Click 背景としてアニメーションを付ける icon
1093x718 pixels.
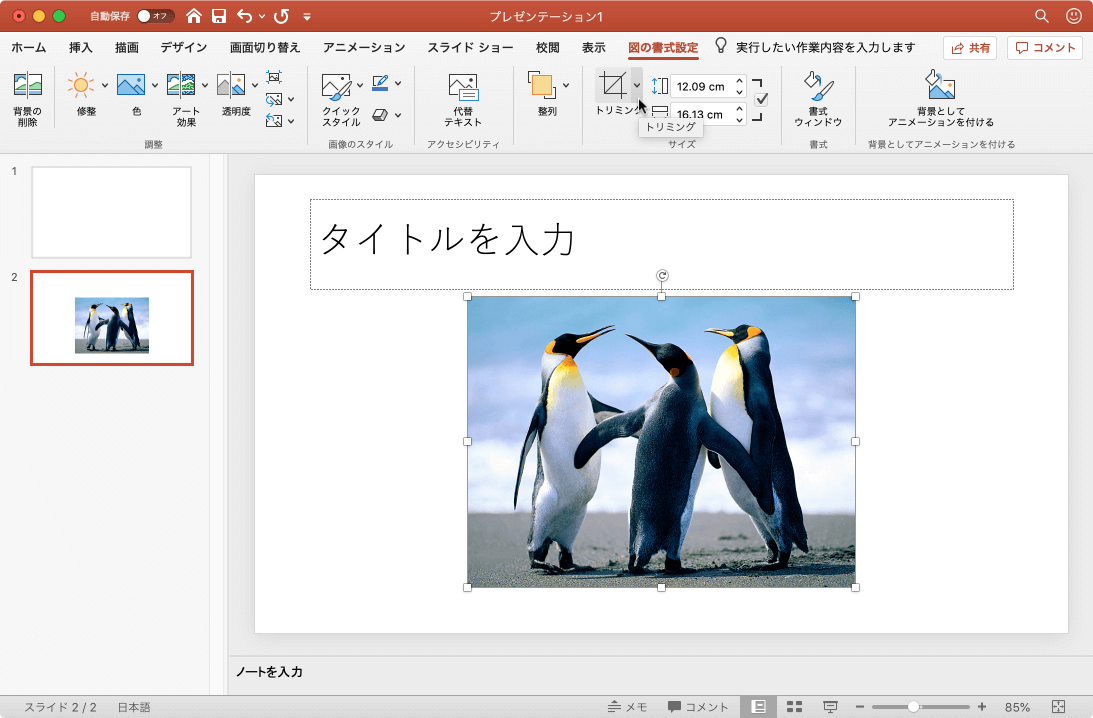coord(940,87)
